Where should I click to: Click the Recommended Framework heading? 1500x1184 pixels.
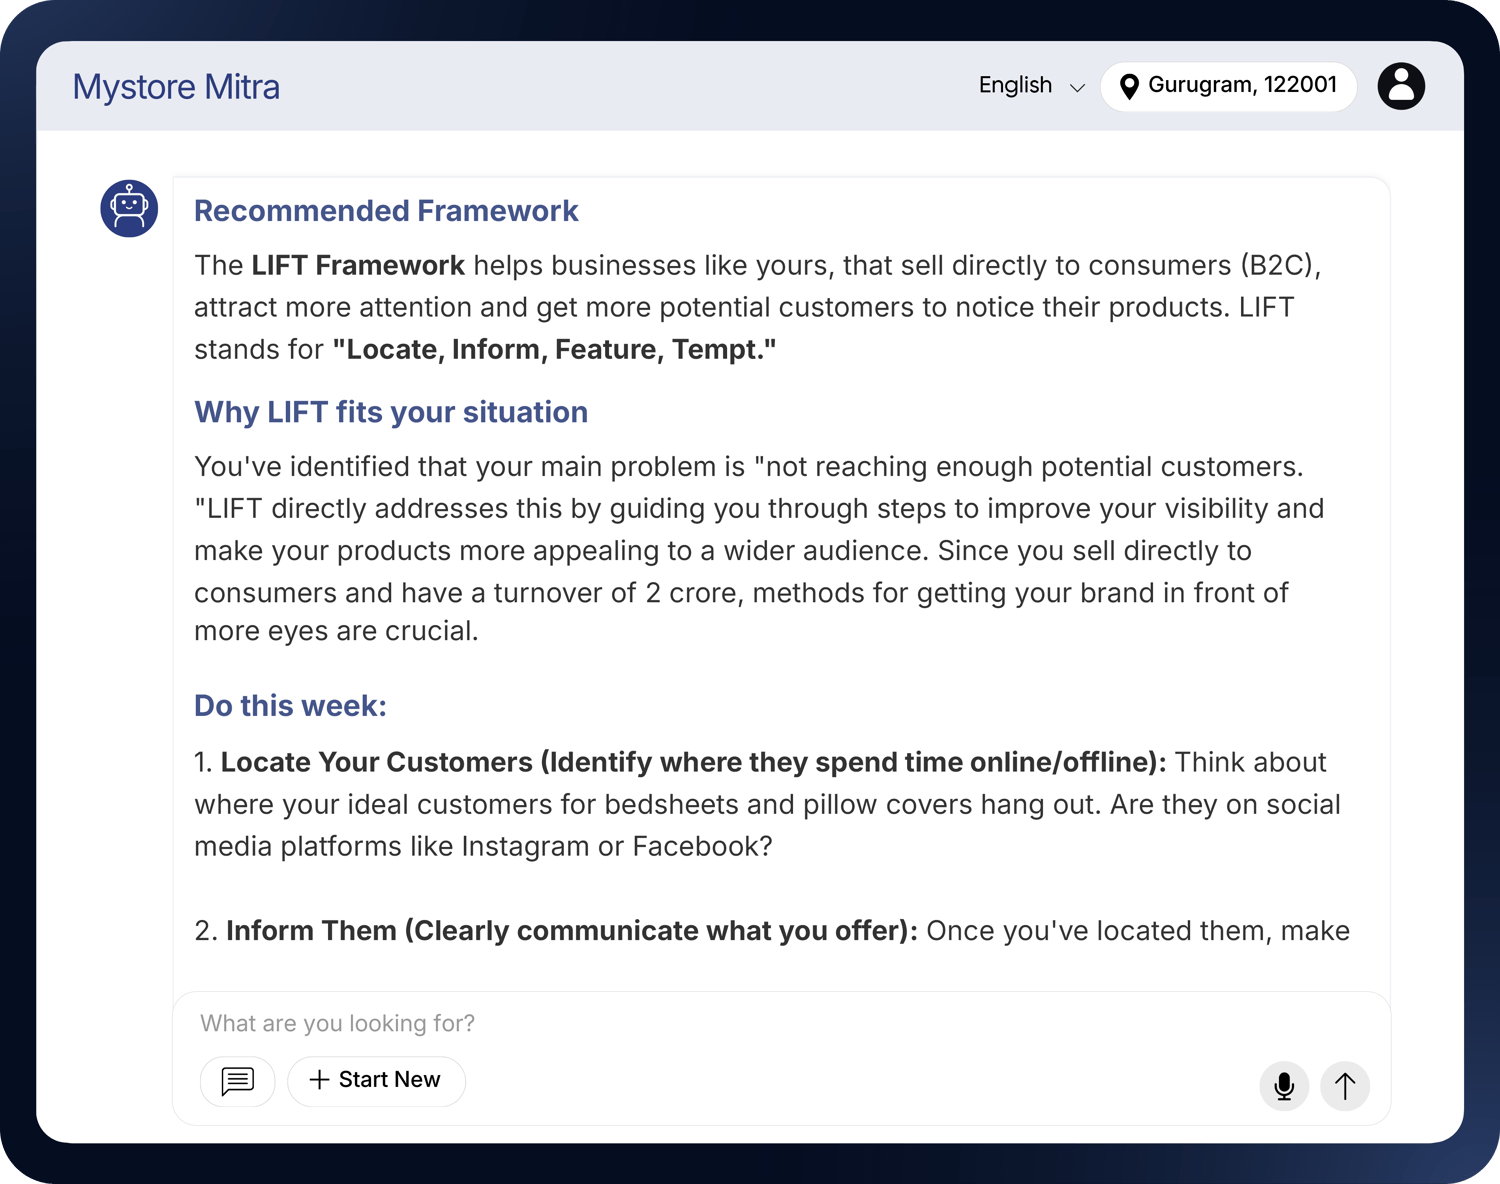386,211
